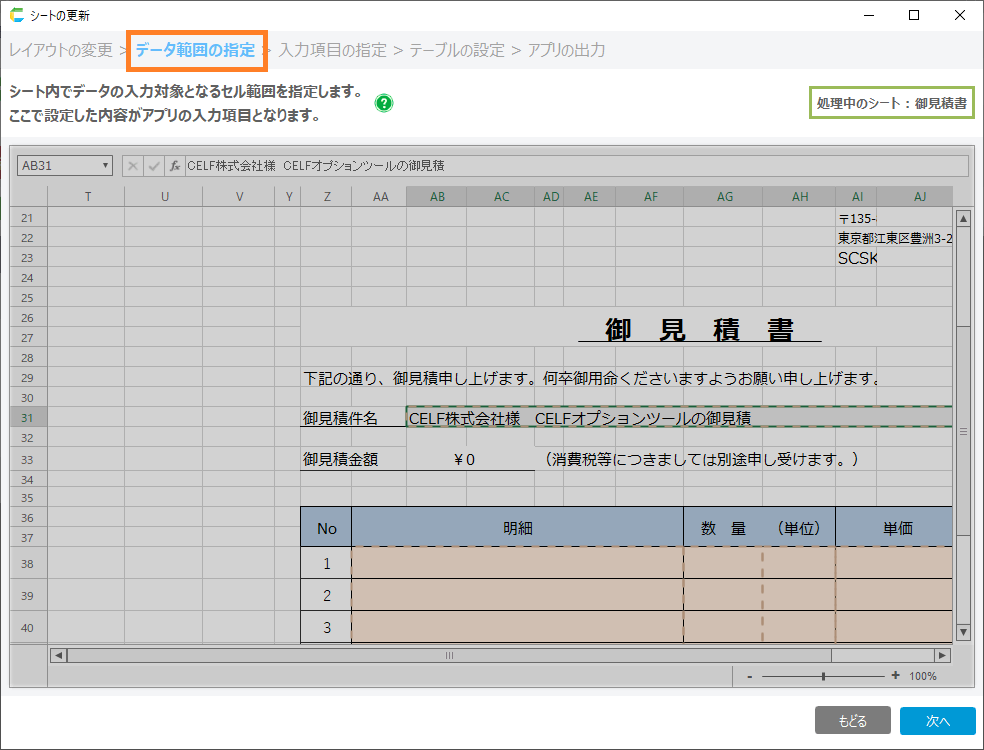The height and width of the screenshot is (750, 984).
Task: Select column header AG
Action: 725,197
